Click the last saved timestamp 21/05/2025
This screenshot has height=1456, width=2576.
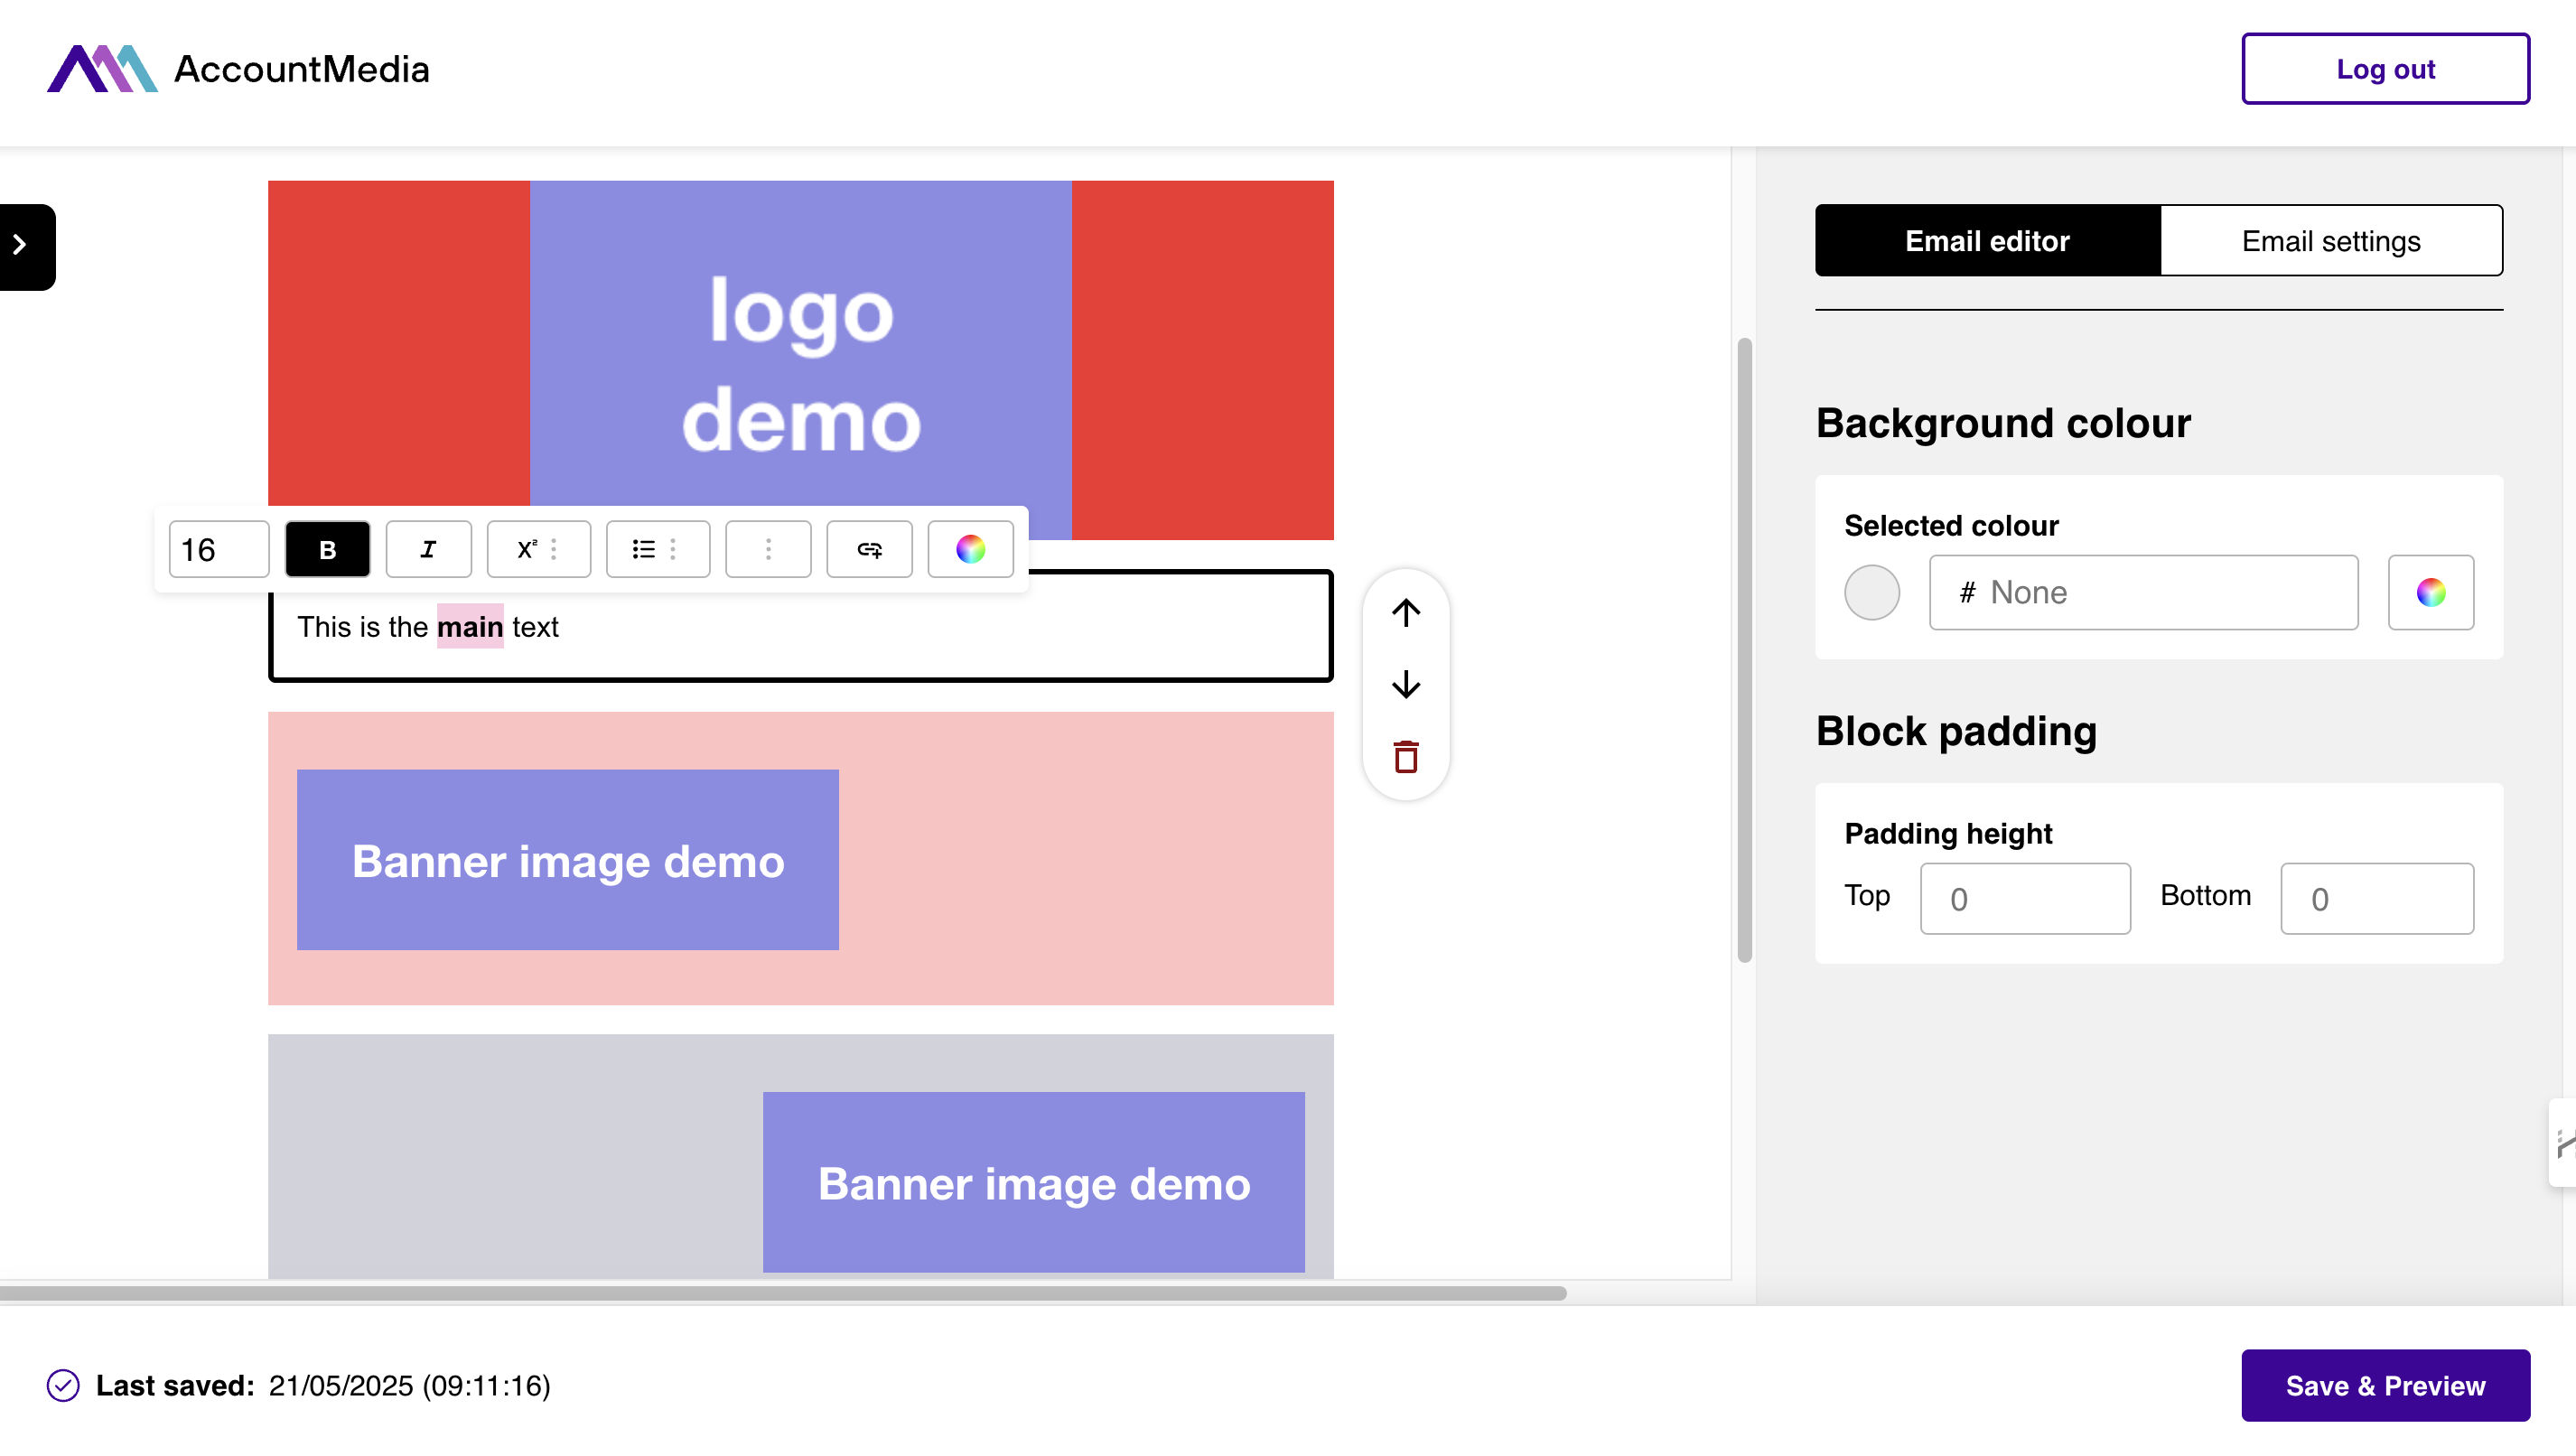click(409, 1385)
